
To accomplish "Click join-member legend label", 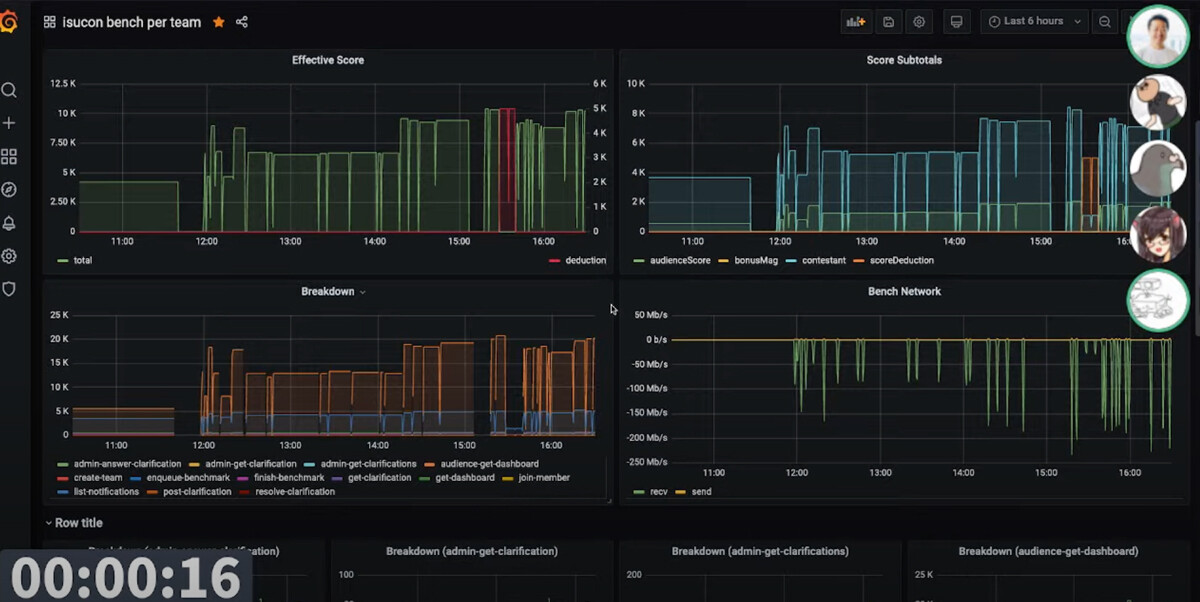I will pos(544,478).
